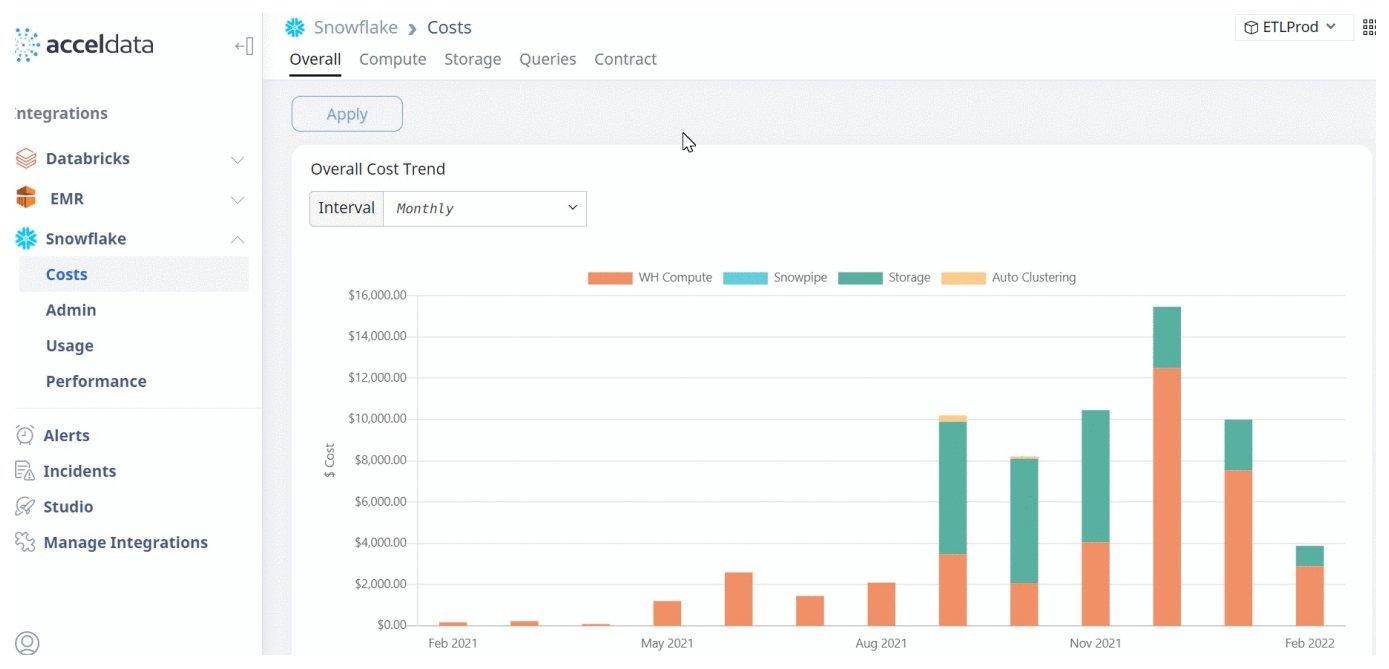Collapse the sidebar with the arrow icon
Screen dimensions: 1389x669
tap(243, 46)
